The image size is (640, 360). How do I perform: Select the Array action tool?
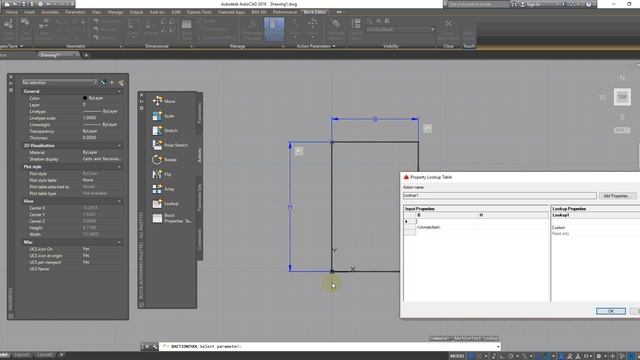[x=163, y=189]
